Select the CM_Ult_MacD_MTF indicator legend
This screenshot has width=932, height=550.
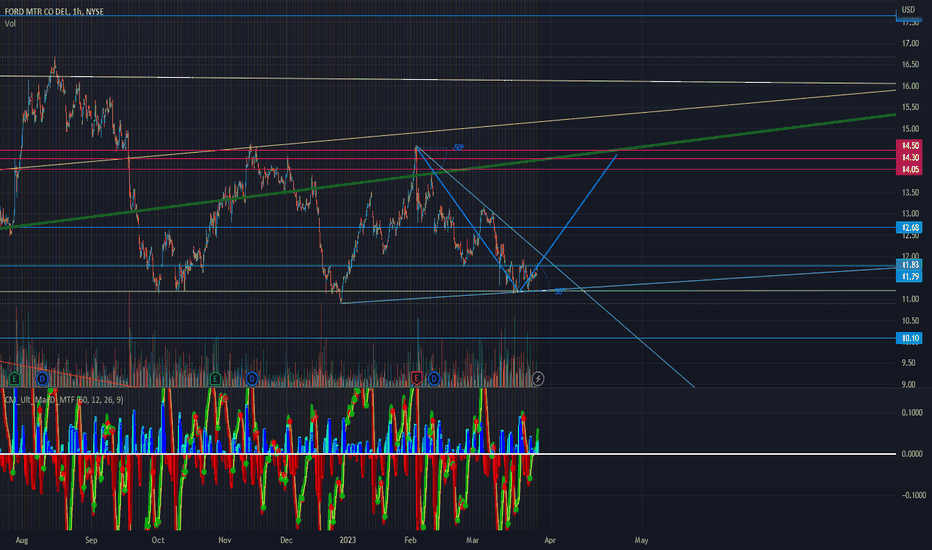64,400
